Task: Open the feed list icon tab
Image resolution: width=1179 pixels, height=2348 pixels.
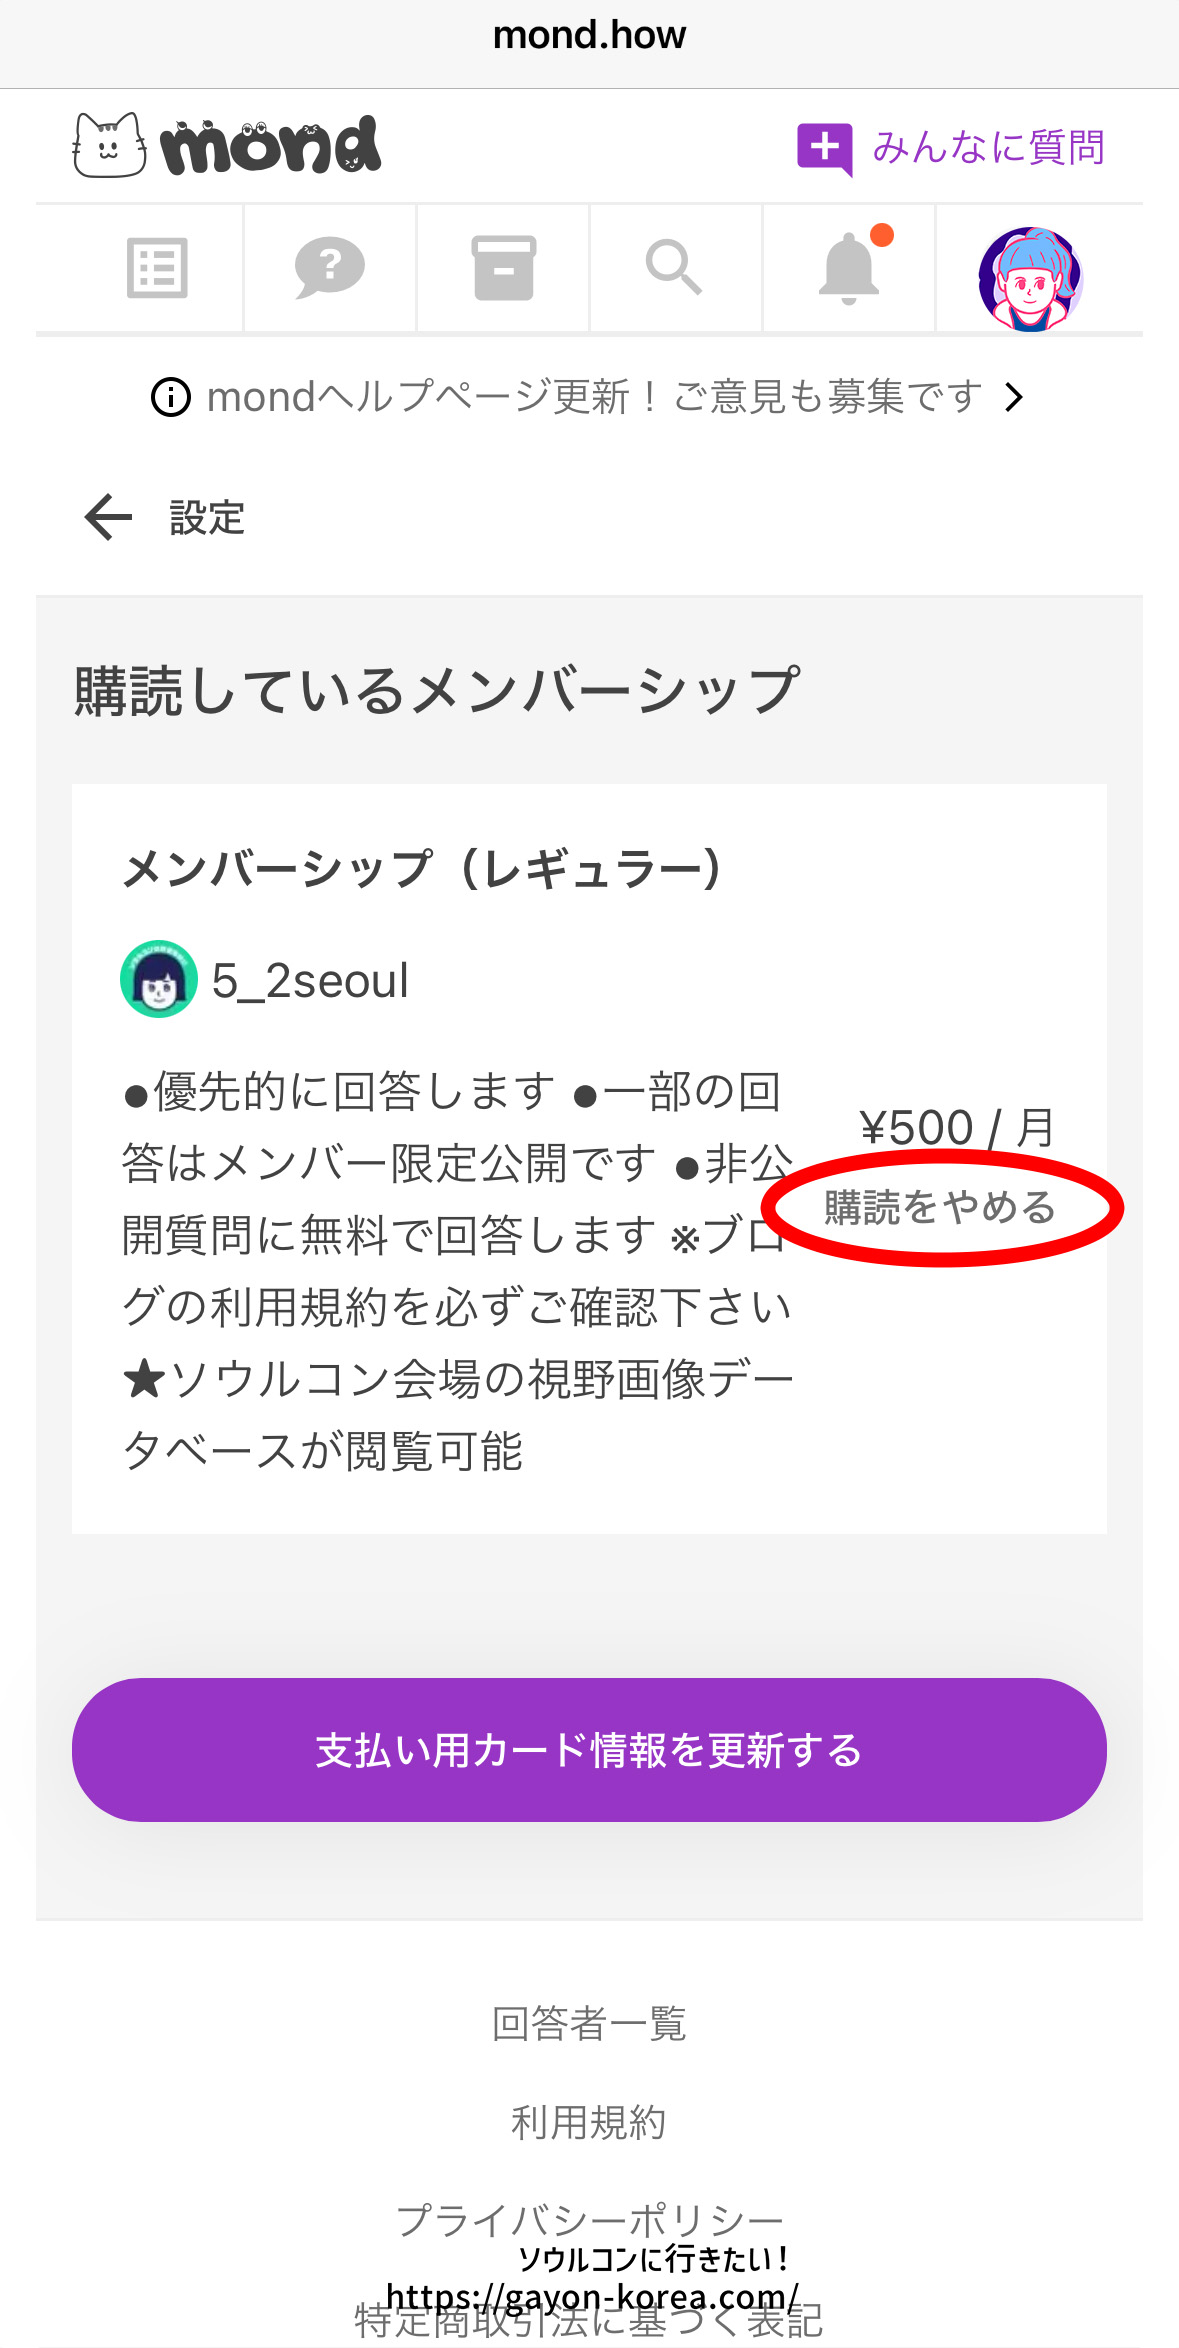Action: coord(157,268)
